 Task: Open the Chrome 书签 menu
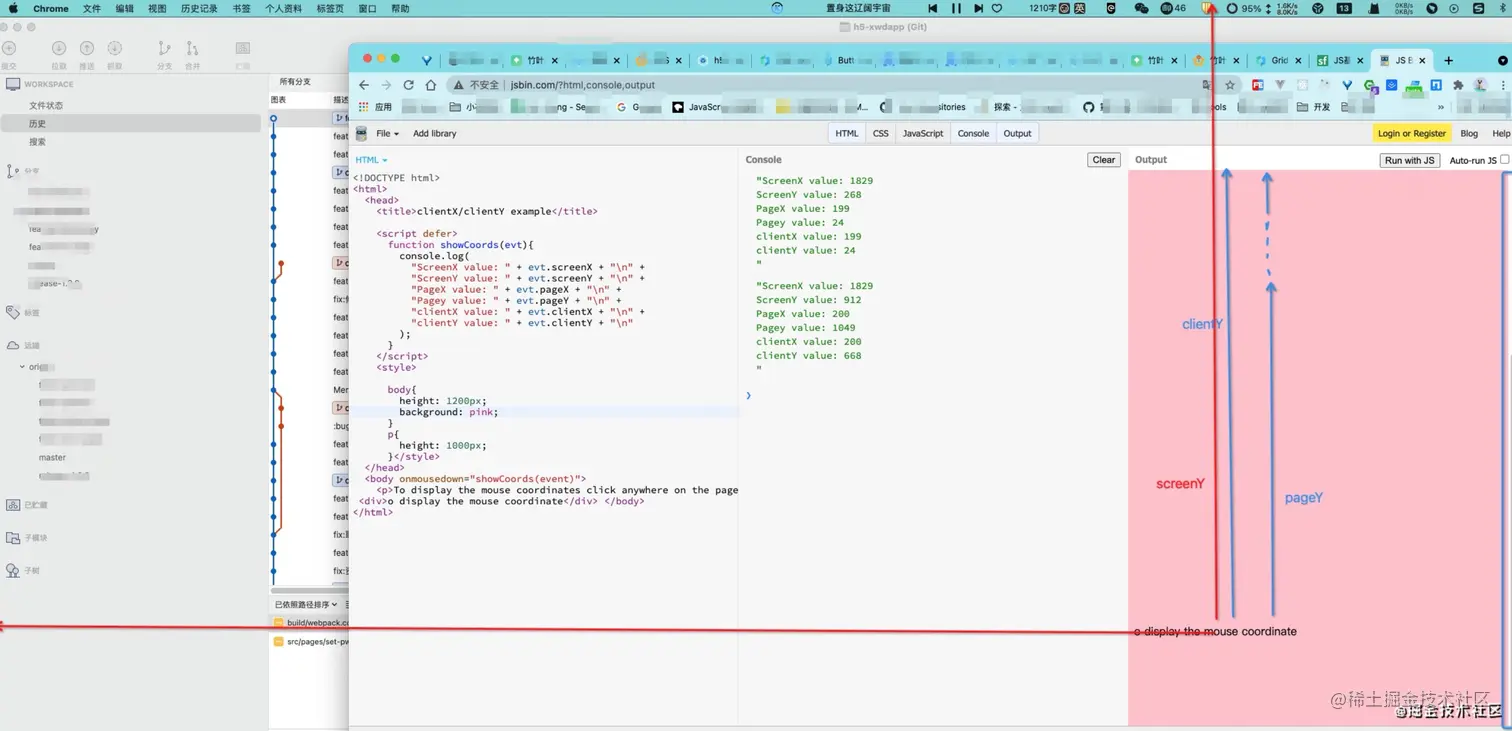tap(241, 8)
